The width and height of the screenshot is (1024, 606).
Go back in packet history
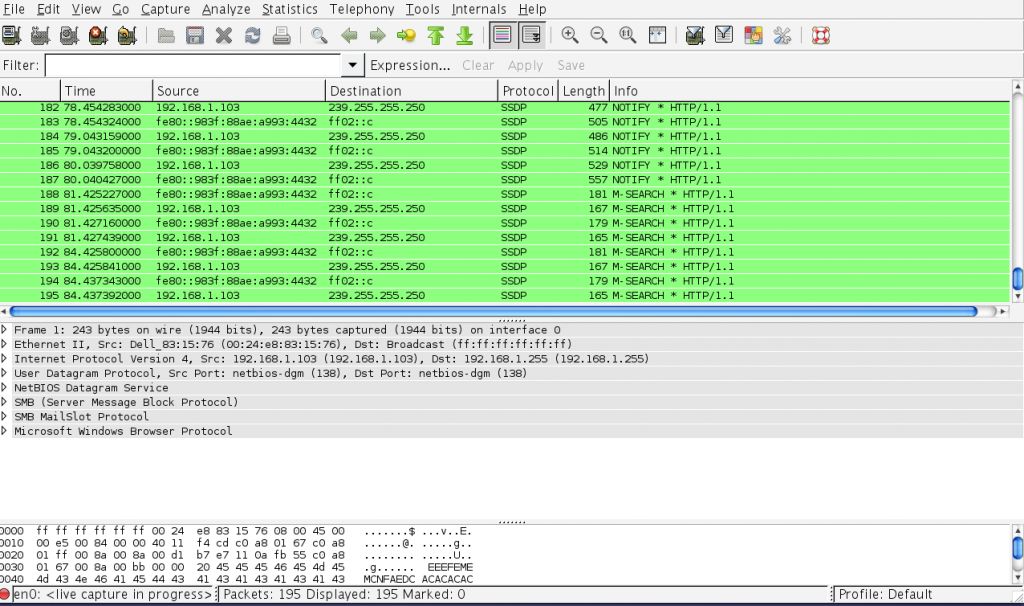pos(349,35)
